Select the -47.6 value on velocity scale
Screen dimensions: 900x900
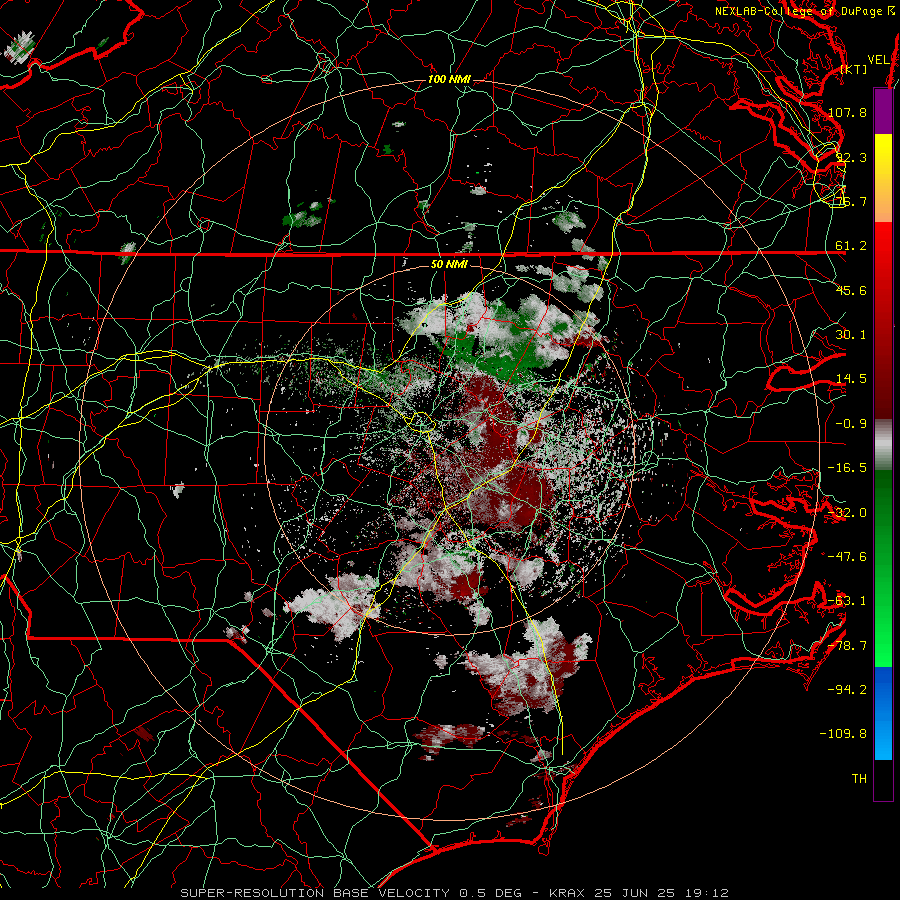coord(847,557)
